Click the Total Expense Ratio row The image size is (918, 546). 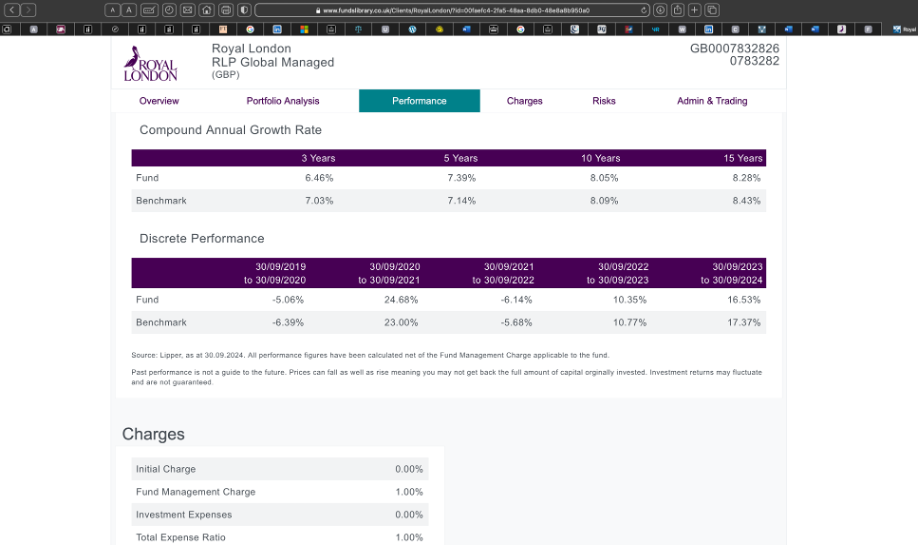[x=280, y=537]
